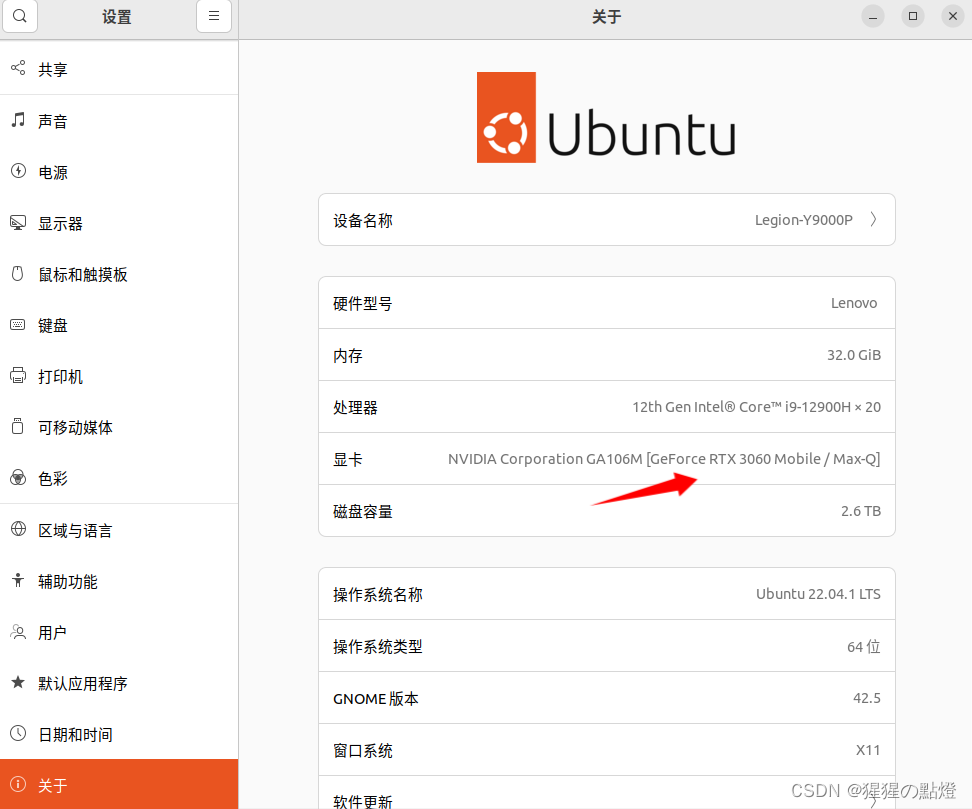
Task: Click the Ubuntu 22.04.1 LTS value
Action: (818, 594)
